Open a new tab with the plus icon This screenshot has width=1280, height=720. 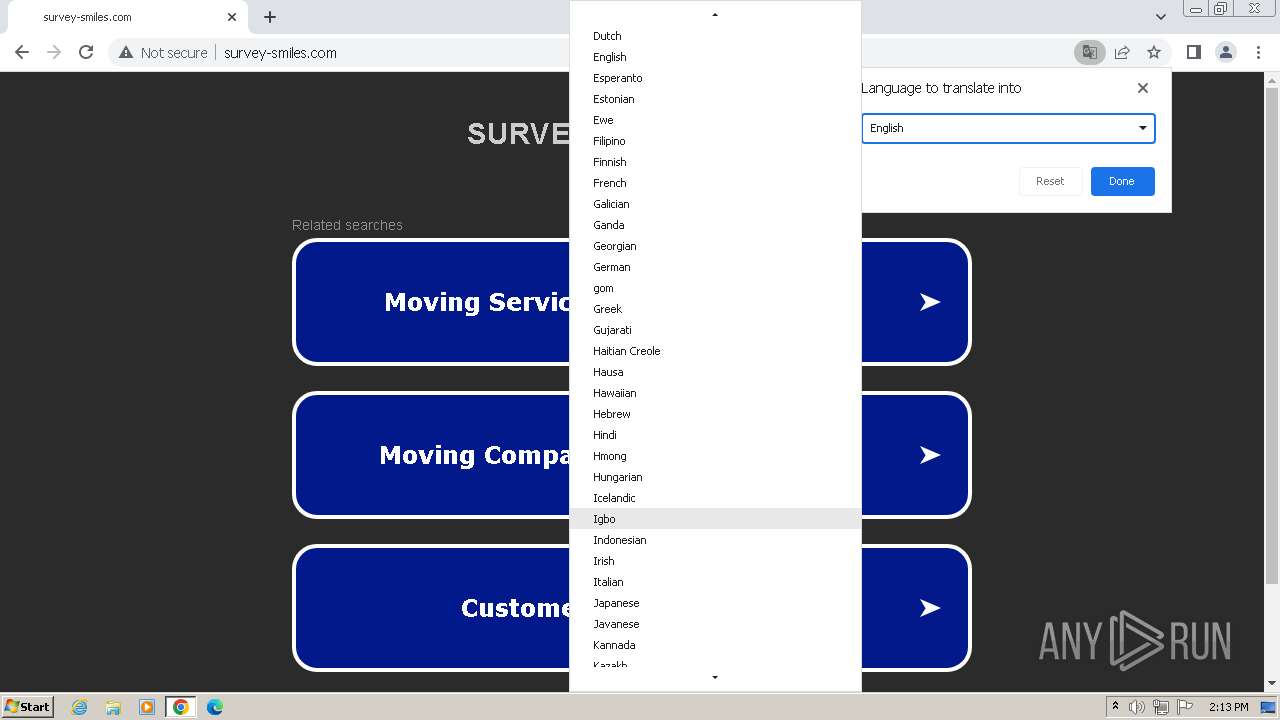point(270,17)
